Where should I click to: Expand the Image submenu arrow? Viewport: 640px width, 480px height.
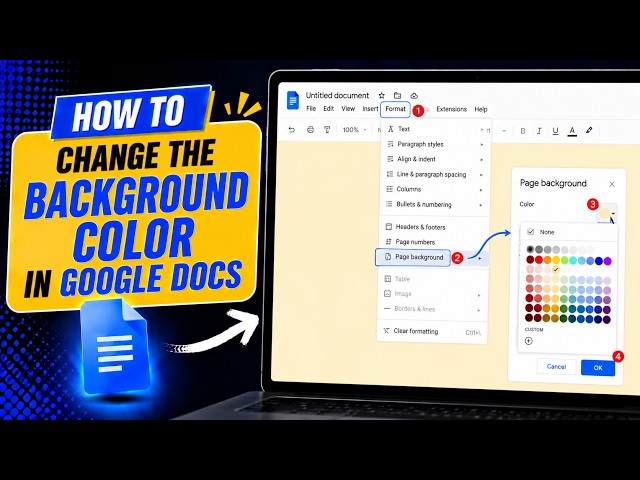click(479, 295)
